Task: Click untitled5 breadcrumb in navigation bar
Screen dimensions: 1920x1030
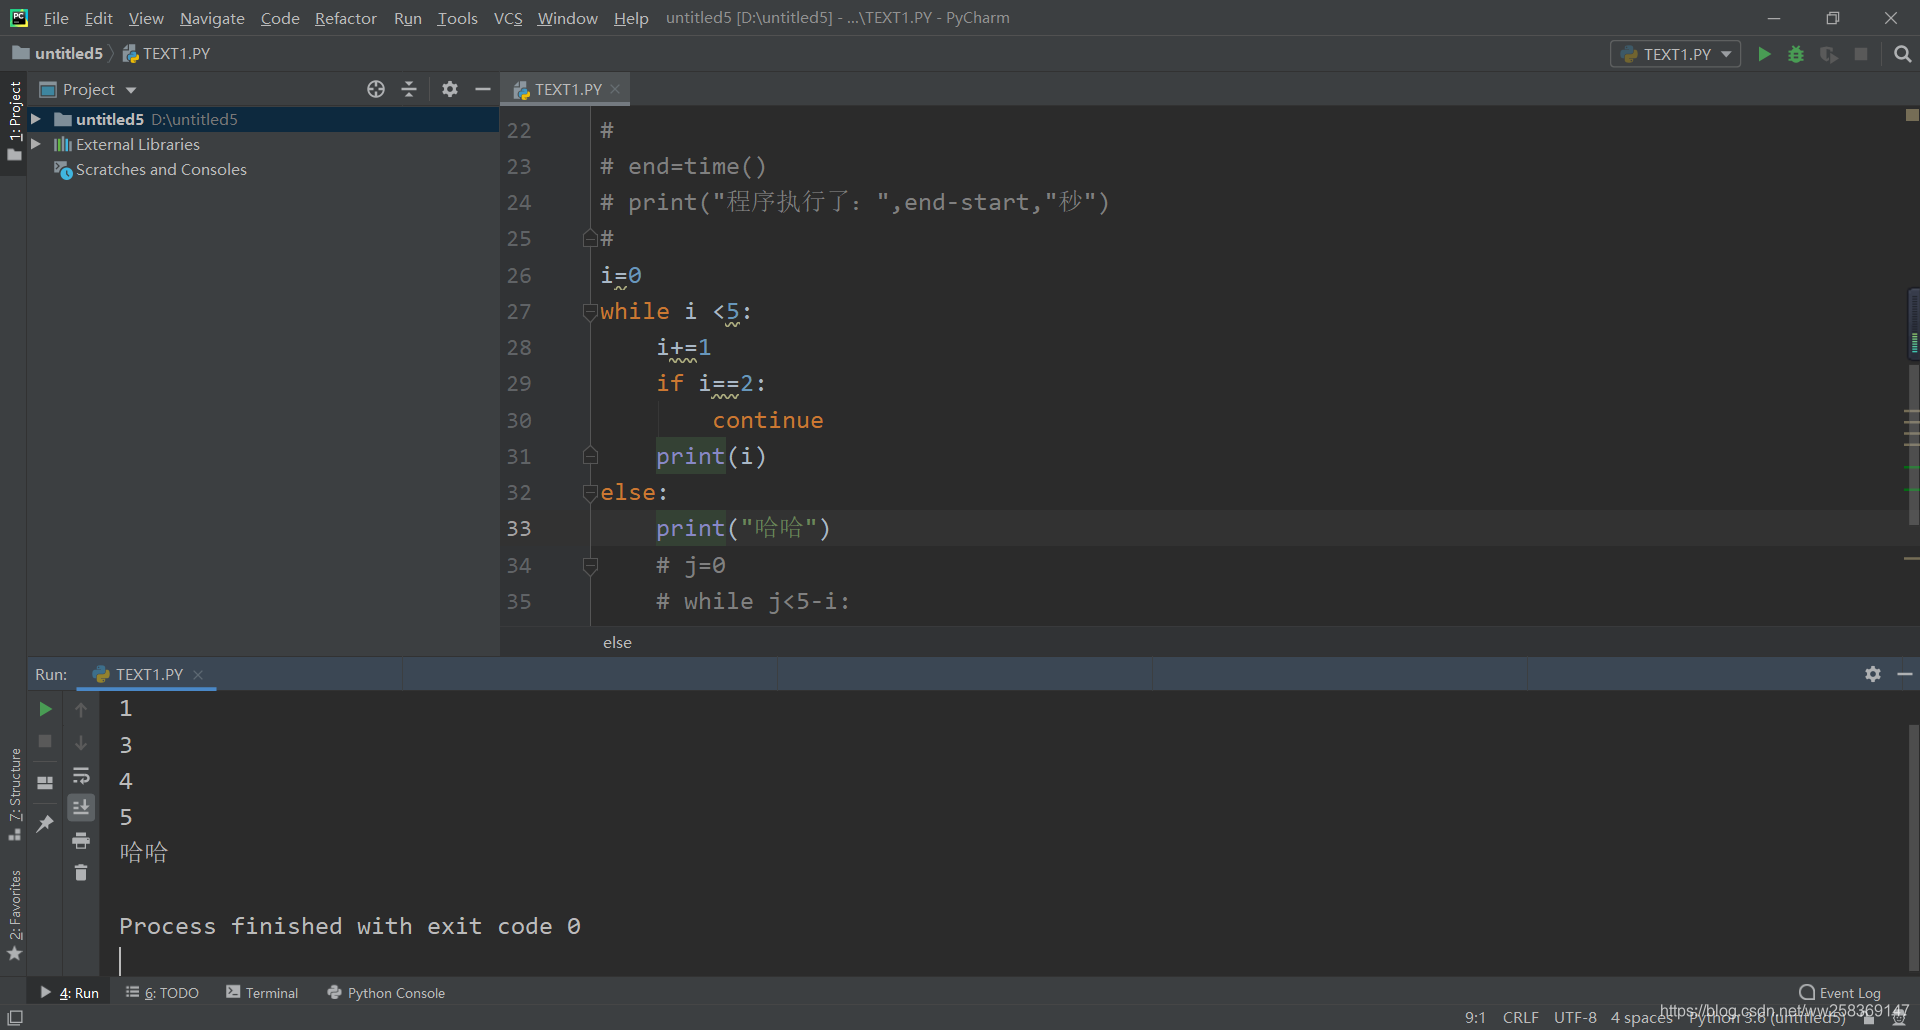Action: pos(58,53)
